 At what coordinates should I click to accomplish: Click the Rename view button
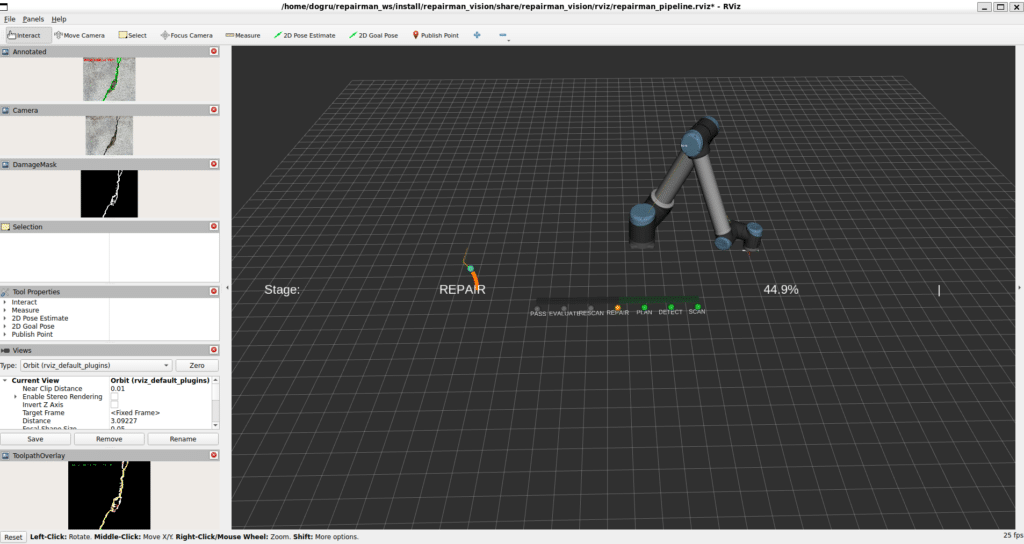point(182,439)
